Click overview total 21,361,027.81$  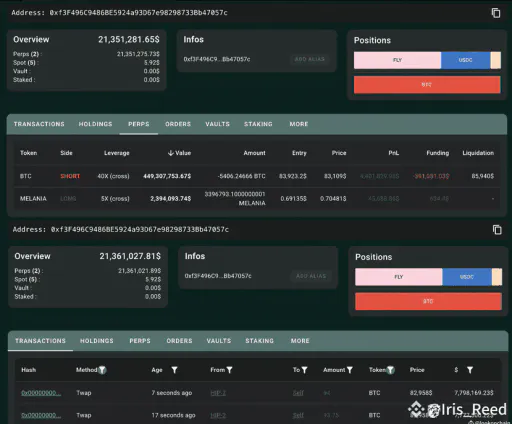pos(130,256)
